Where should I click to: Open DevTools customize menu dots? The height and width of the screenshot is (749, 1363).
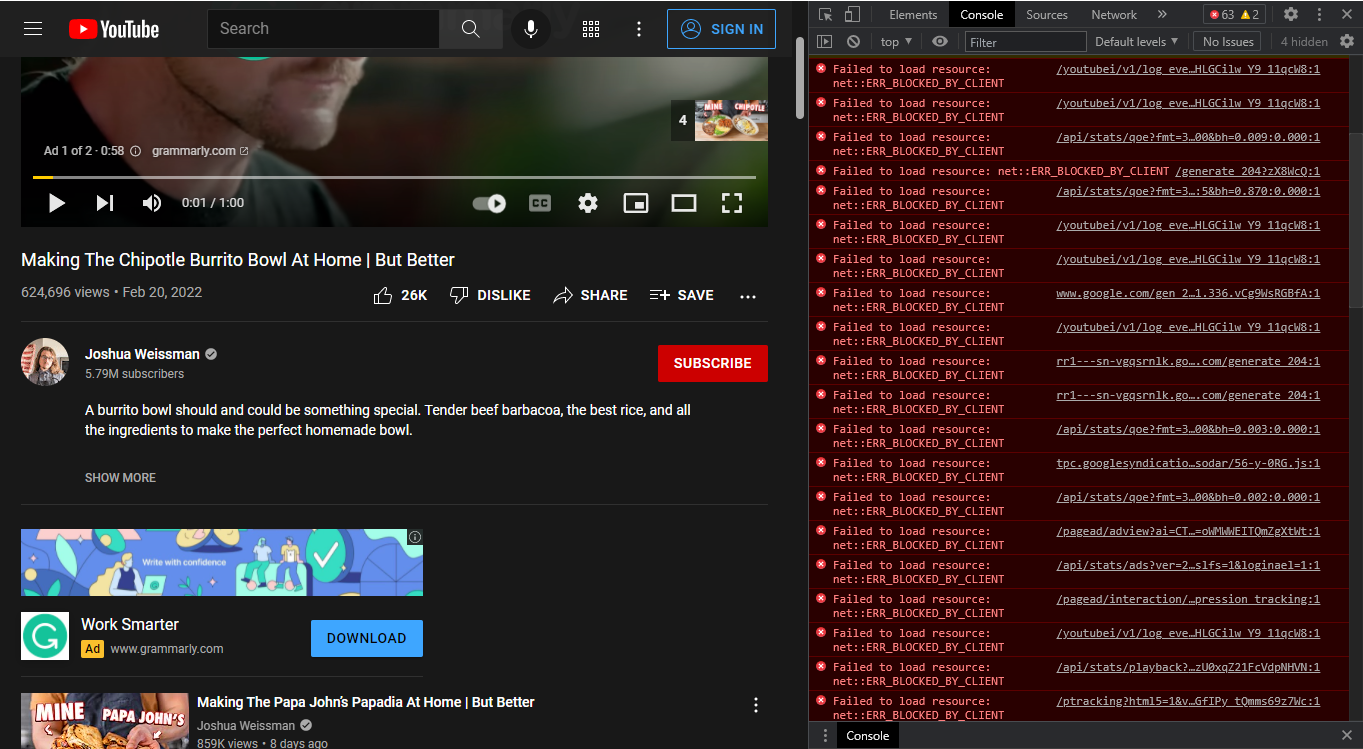pyautogui.click(x=1320, y=14)
